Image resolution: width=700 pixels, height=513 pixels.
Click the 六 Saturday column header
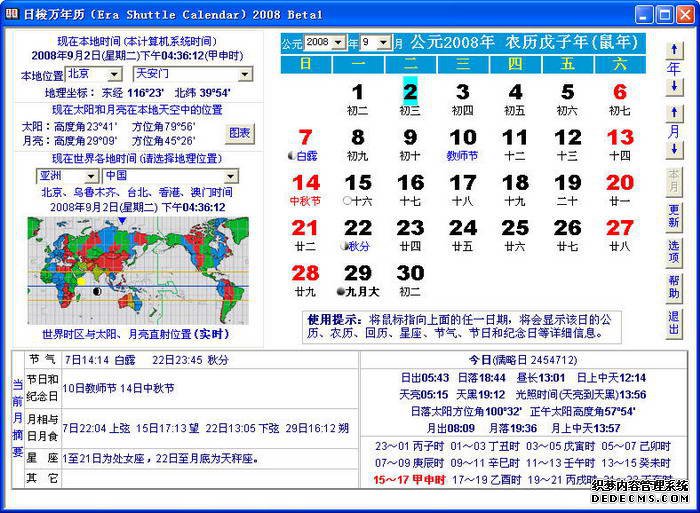click(x=620, y=64)
